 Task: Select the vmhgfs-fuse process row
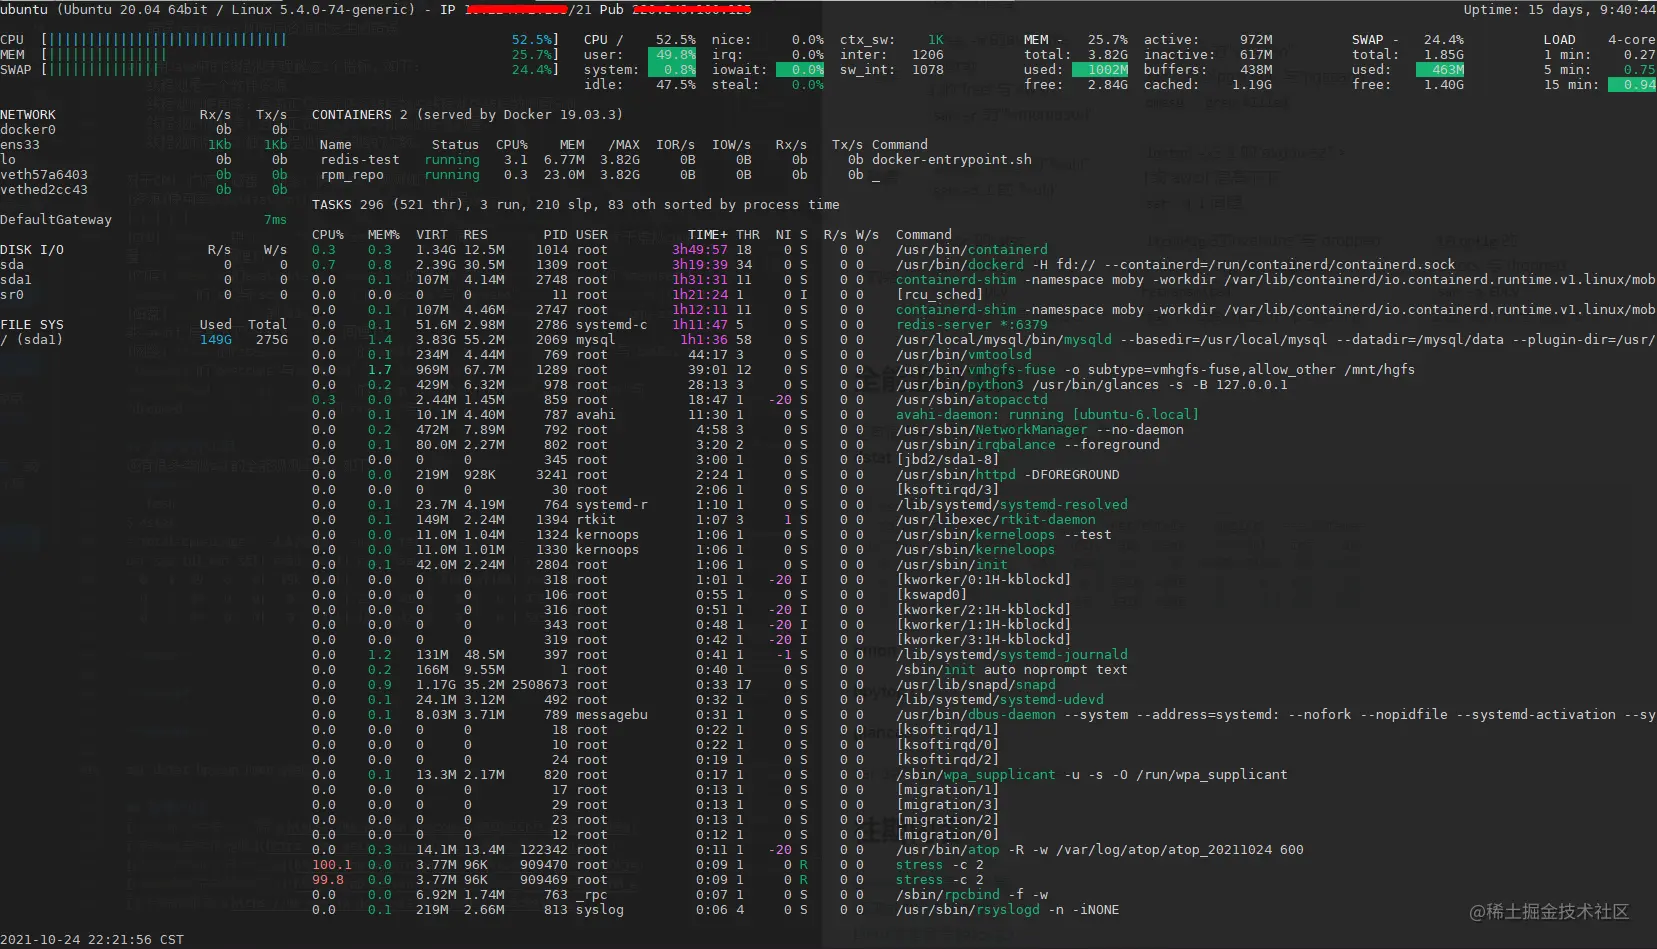click(x=863, y=370)
